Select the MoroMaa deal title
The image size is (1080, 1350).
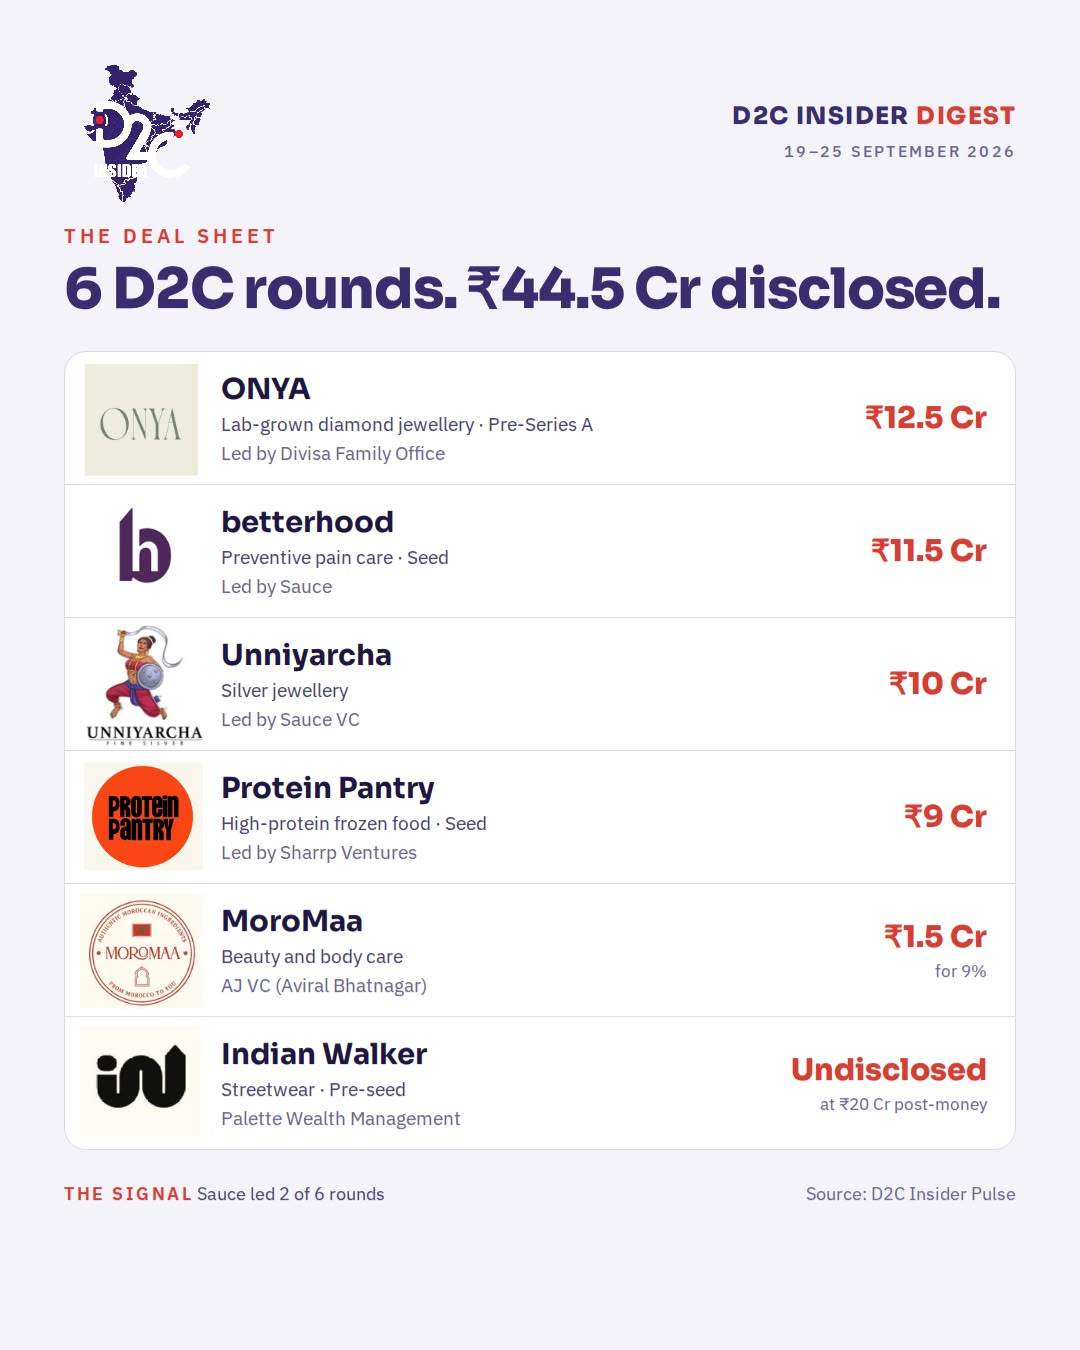point(292,921)
